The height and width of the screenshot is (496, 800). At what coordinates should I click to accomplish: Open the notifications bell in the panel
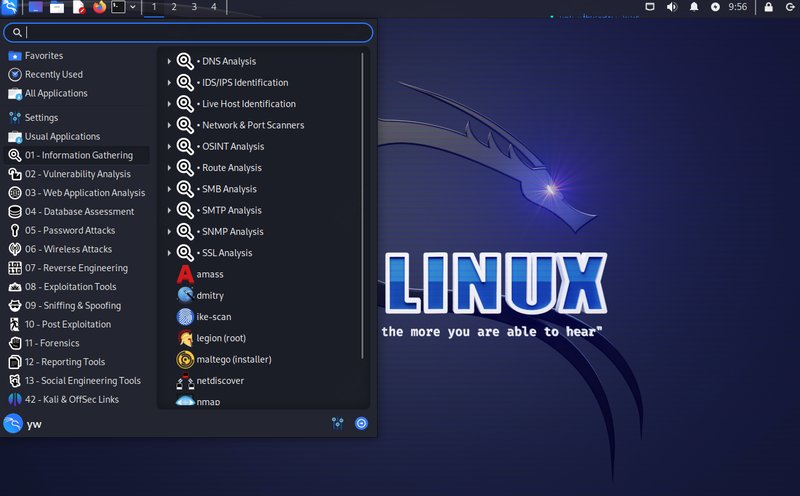click(x=694, y=7)
